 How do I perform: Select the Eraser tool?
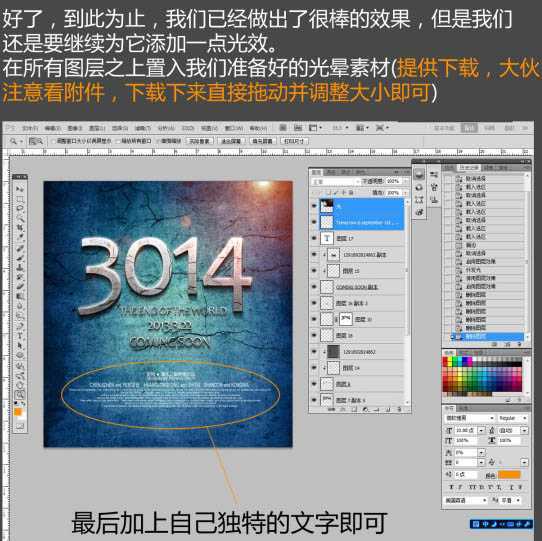click(20, 287)
